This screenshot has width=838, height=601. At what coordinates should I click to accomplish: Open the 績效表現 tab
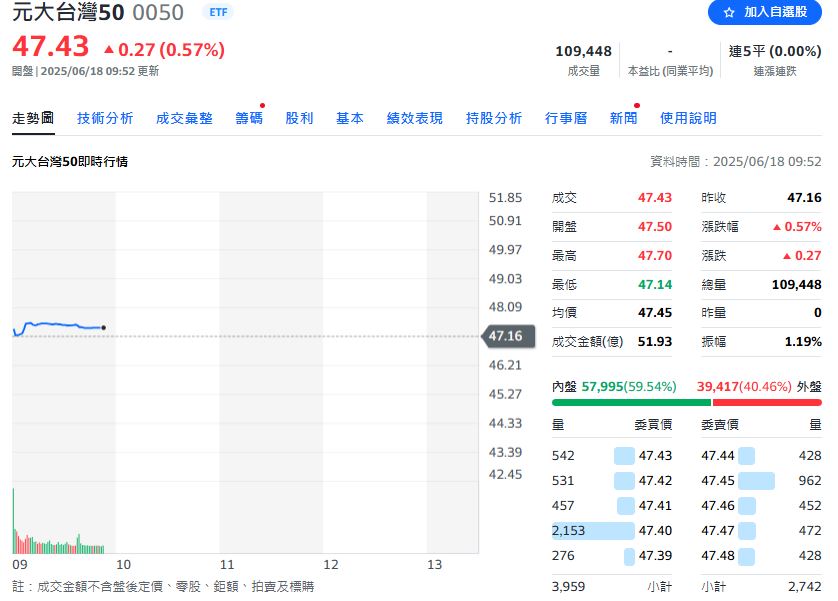(415, 118)
